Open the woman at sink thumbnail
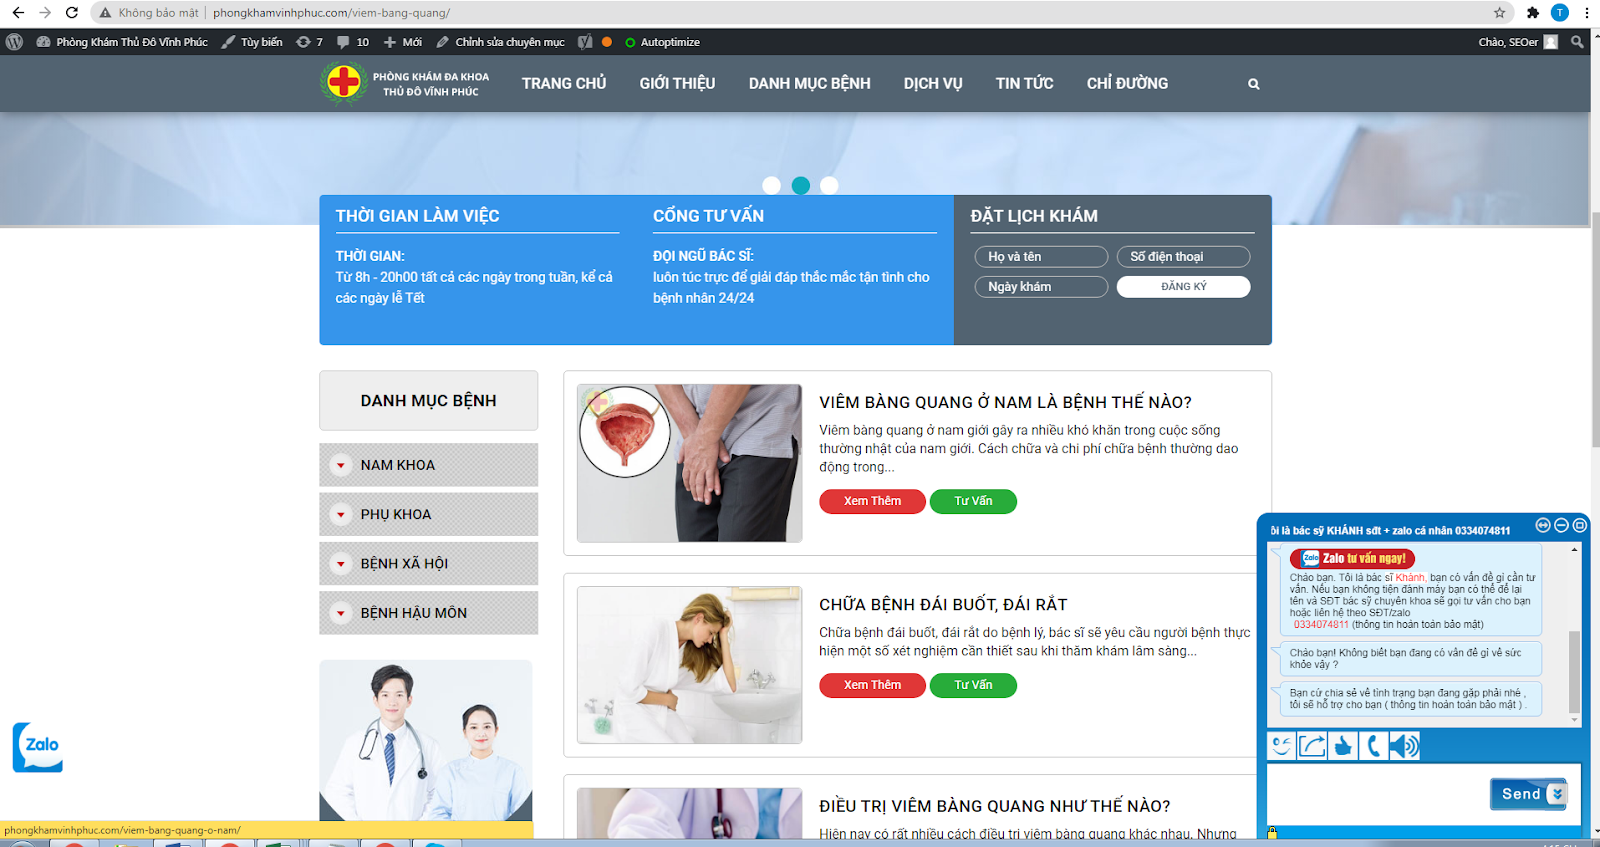The width and height of the screenshot is (1600, 847). click(690, 665)
